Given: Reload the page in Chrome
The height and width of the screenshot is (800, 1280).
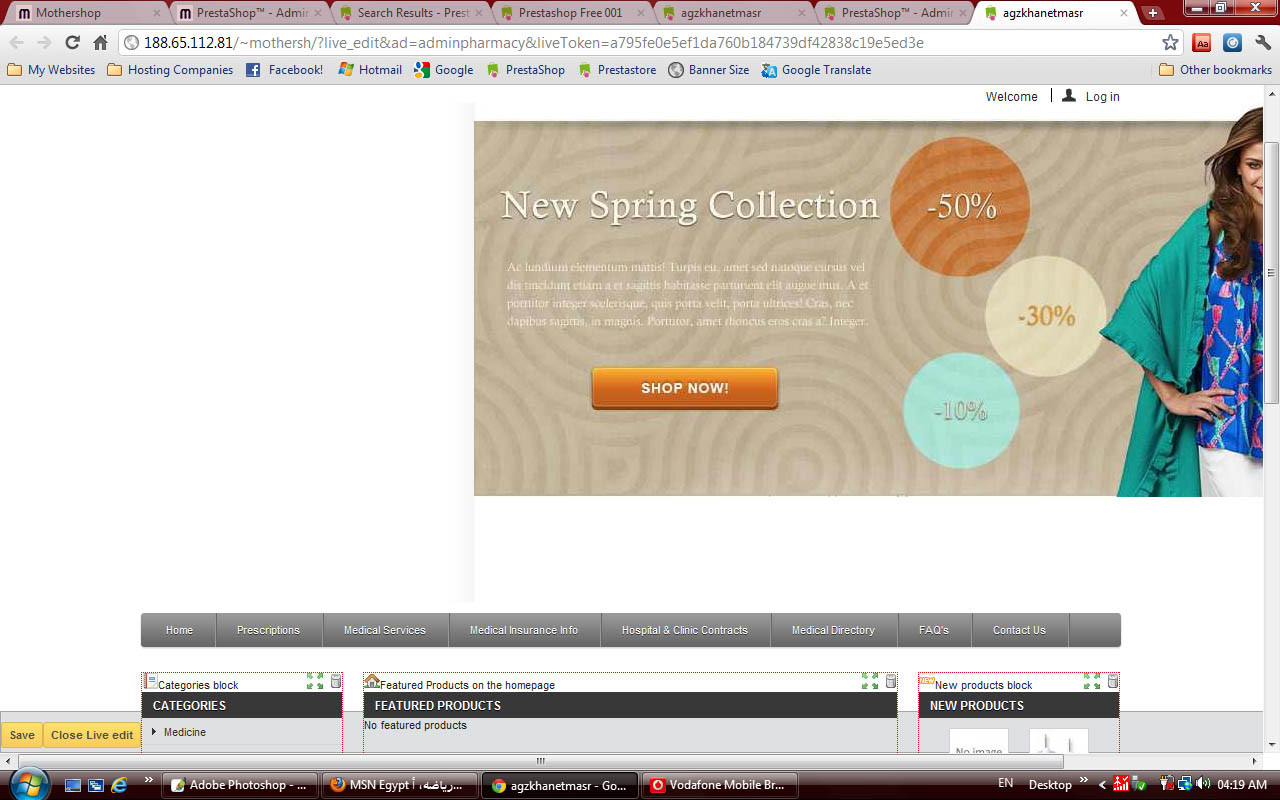Looking at the screenshot, I should [72, 43].
